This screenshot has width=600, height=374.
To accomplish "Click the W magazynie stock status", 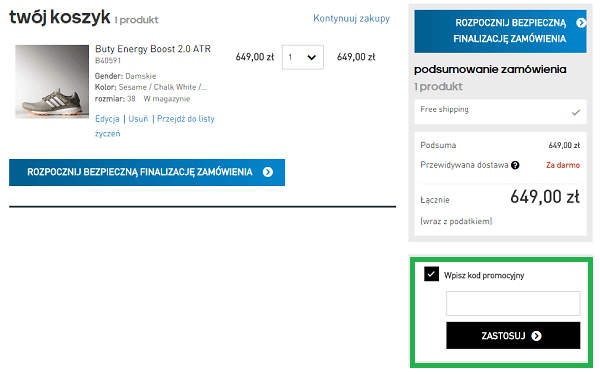I will pyautogui.click(x=167, y=99).
